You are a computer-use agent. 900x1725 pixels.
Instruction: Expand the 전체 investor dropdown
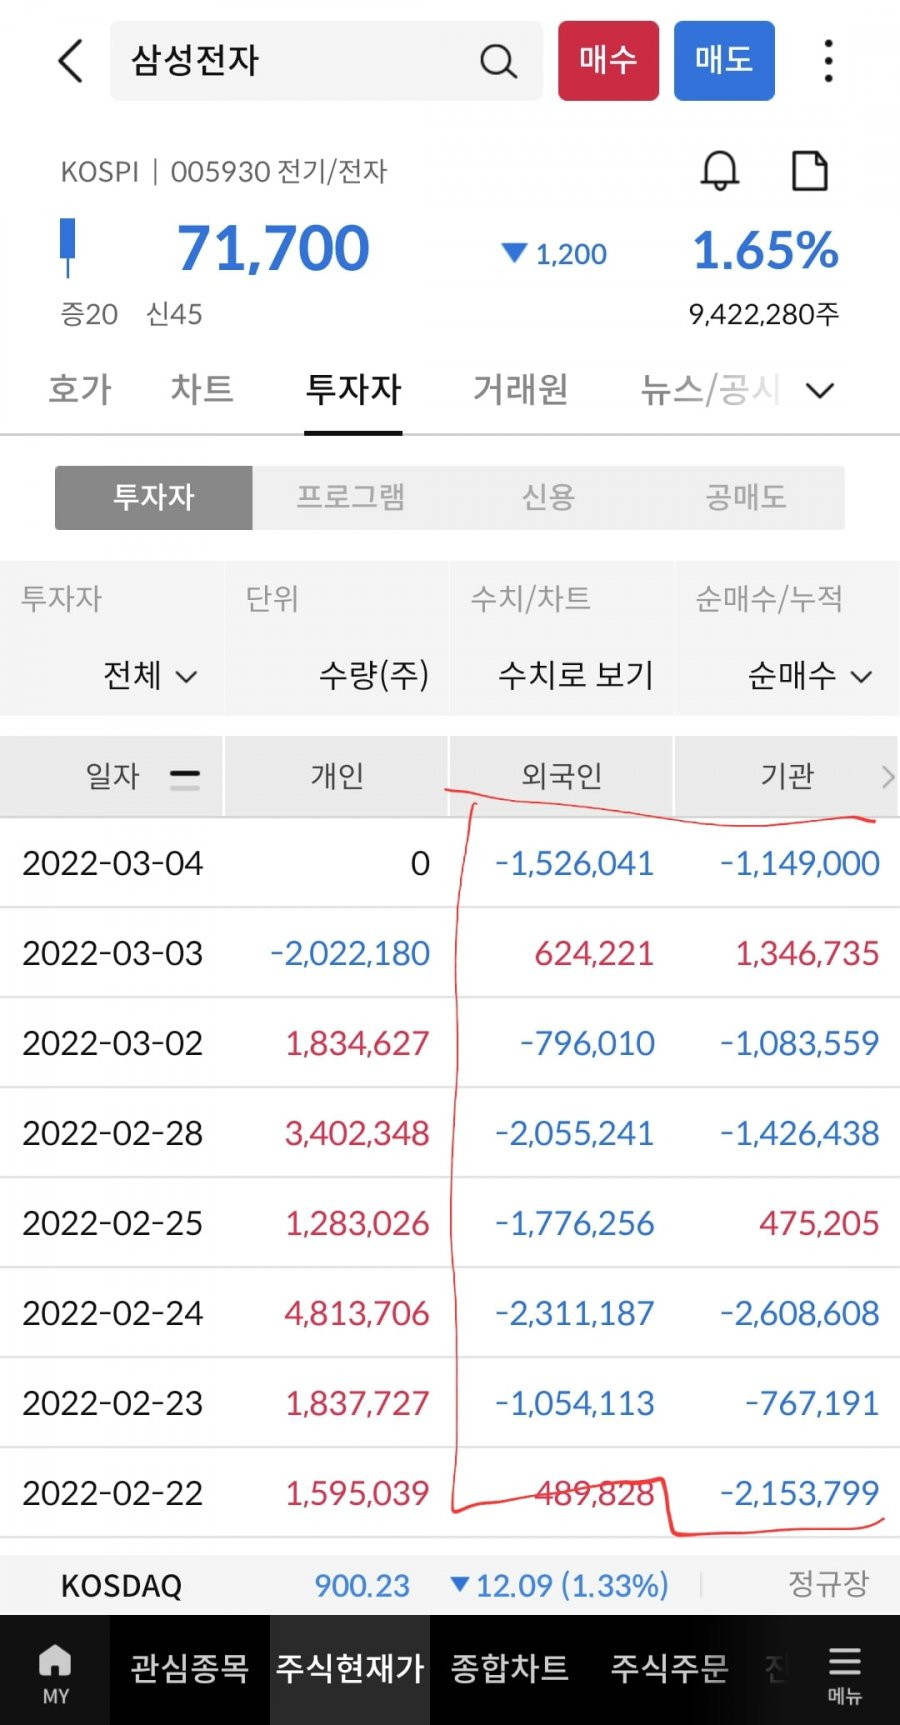150,676
